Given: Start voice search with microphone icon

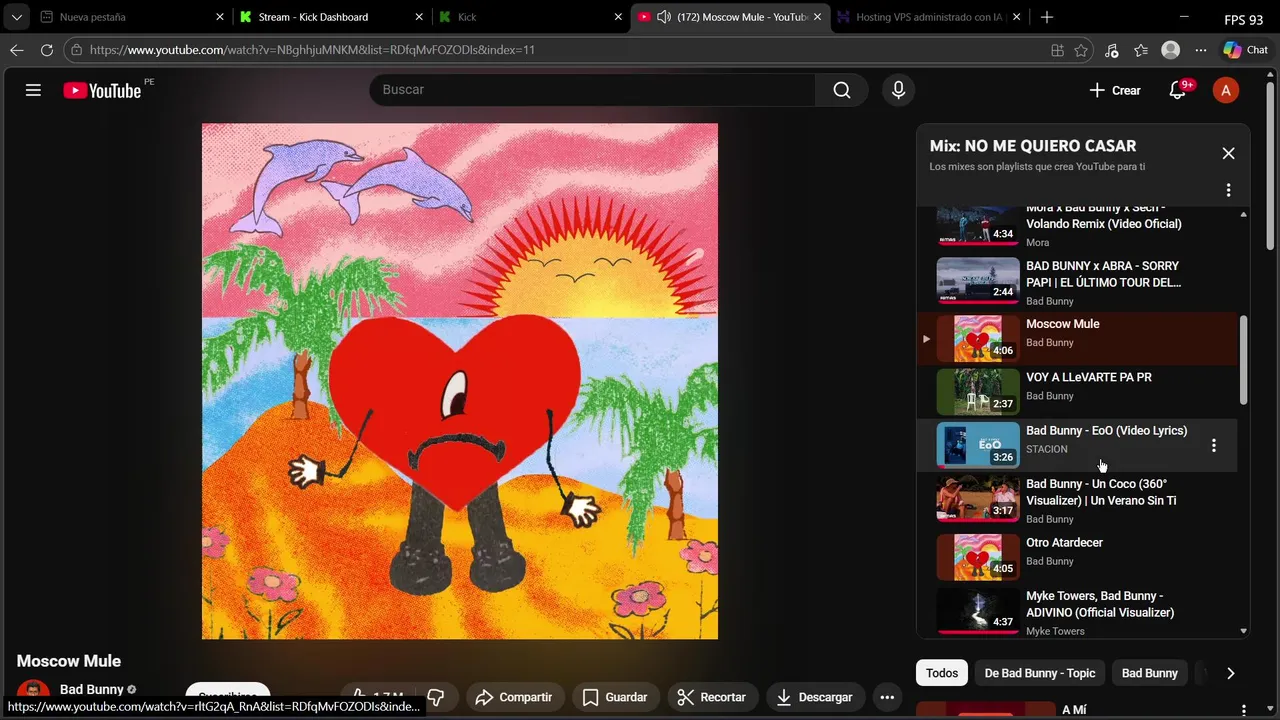Looking at the screenshot, I should click(898, 90).
